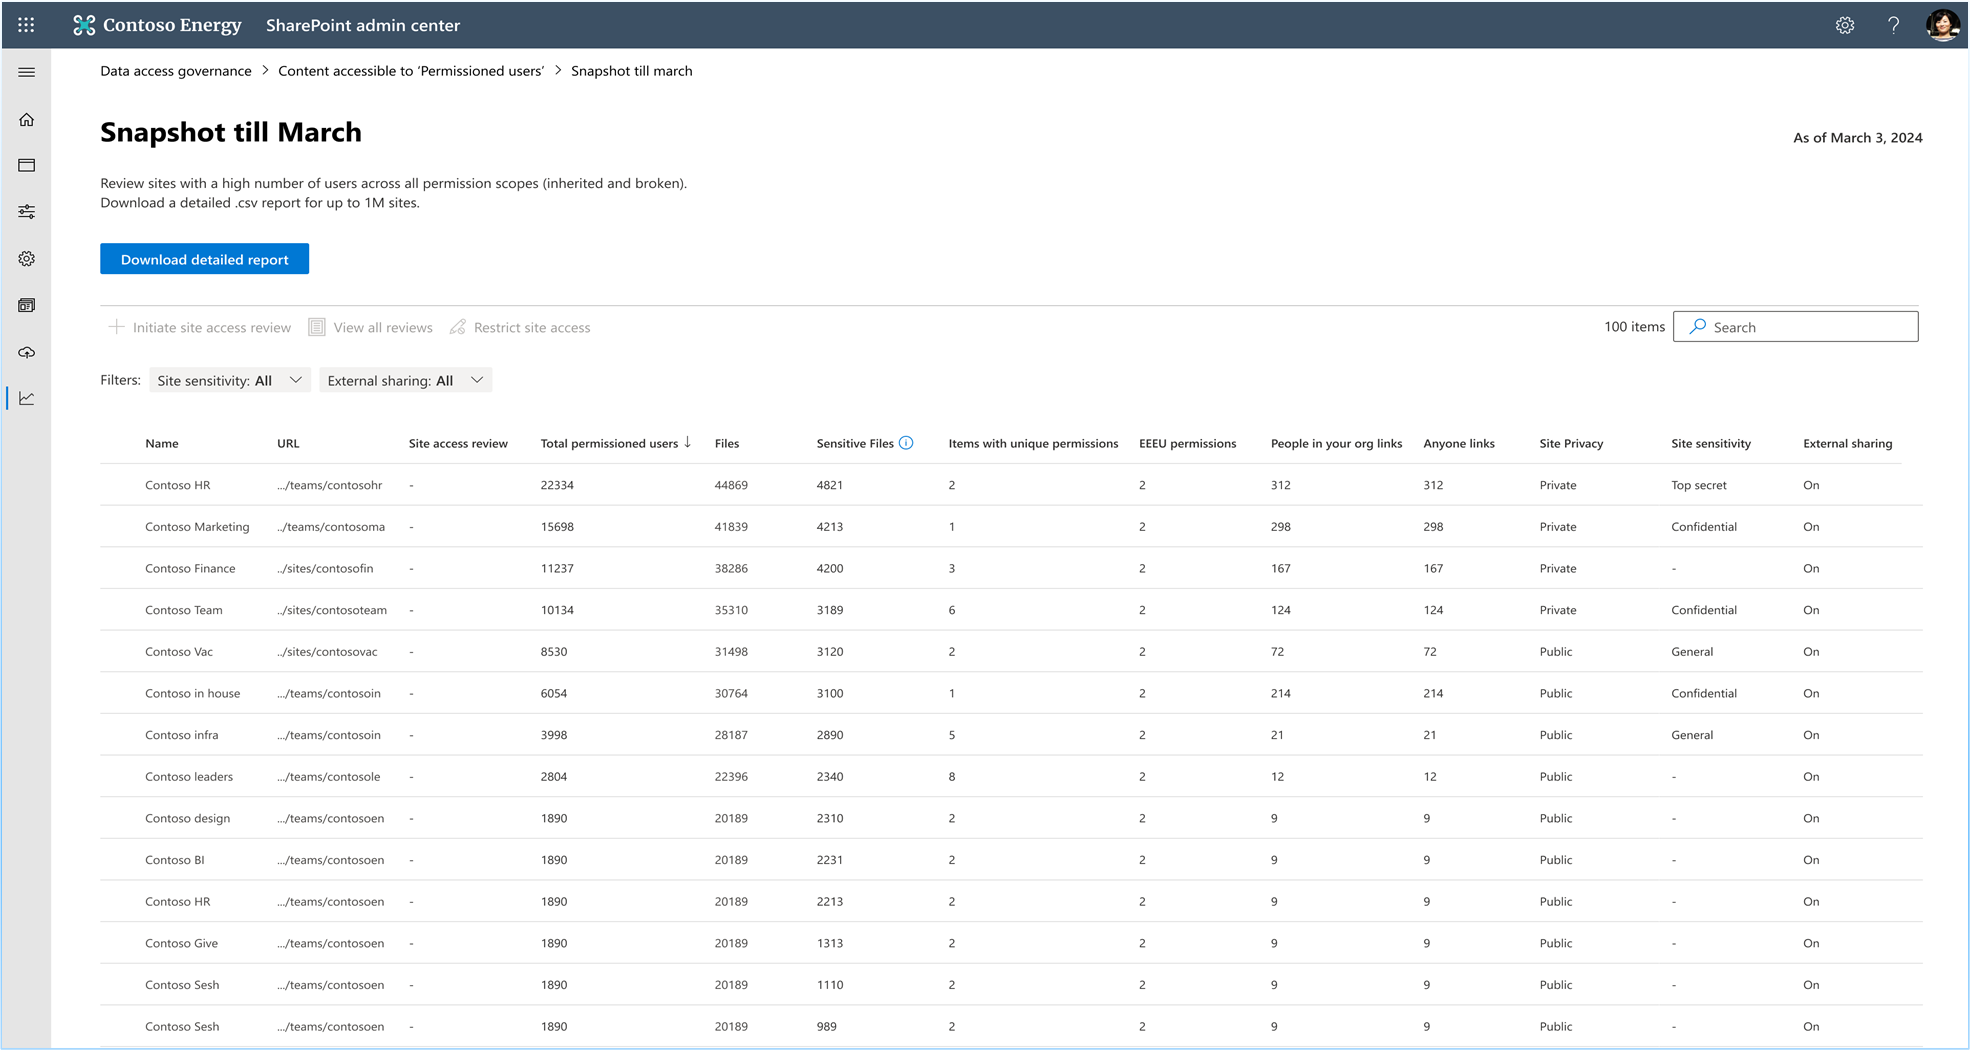The image size is (1970, 1050).
Task: Click the Sensitive Files info icon
Action: click(x=906, y=443)
